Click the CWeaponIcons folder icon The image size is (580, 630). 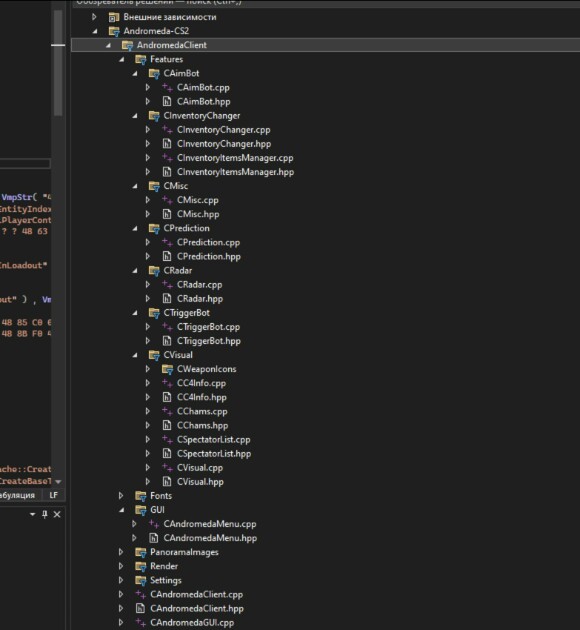[167, 369]
